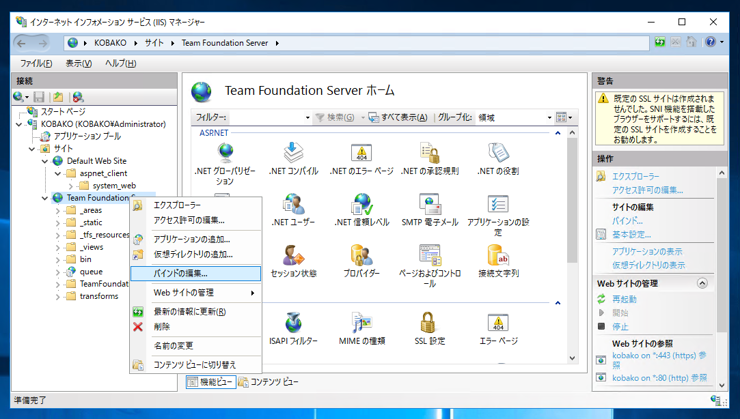Select 仮想ディレクトリの追加 in the context menu
The image size is (740, 419).
pos(195,254)
